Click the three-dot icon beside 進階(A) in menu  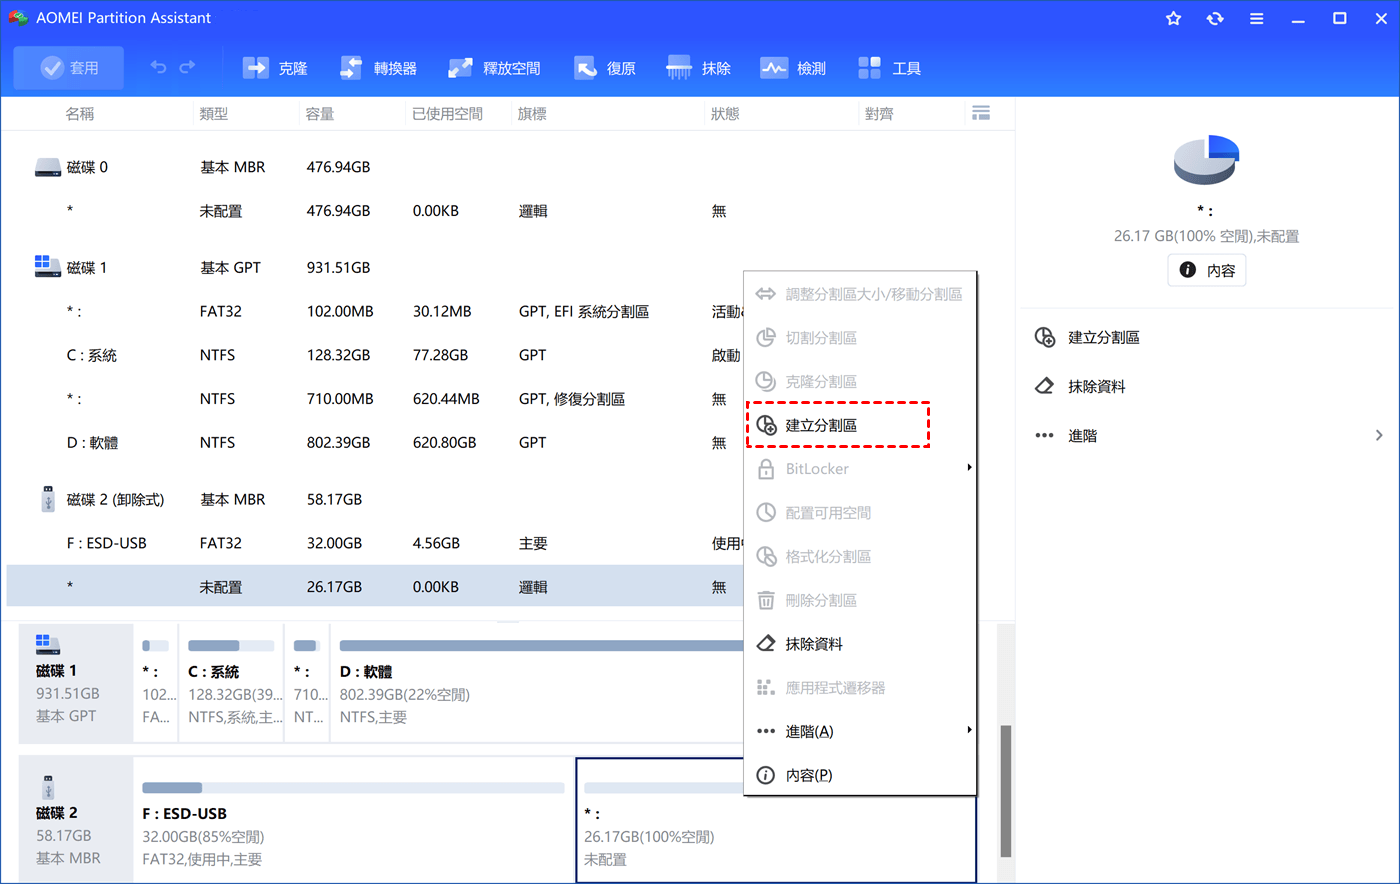[x=766, y=731]
